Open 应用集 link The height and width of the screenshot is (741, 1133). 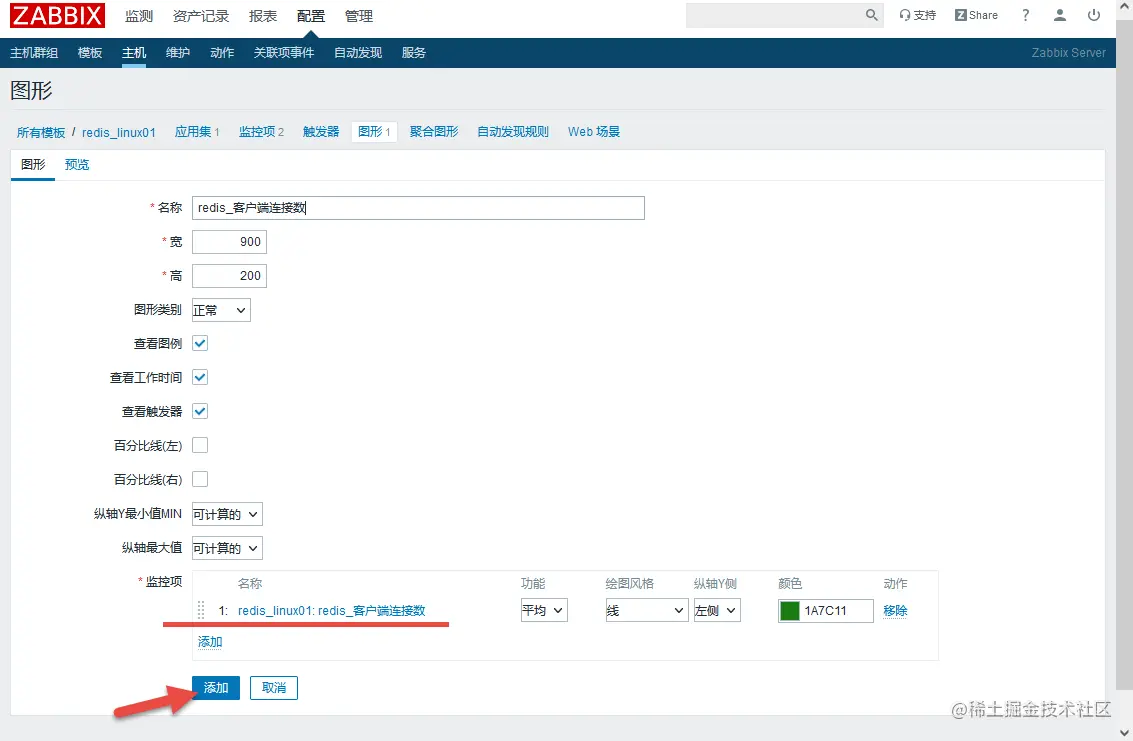197,132
